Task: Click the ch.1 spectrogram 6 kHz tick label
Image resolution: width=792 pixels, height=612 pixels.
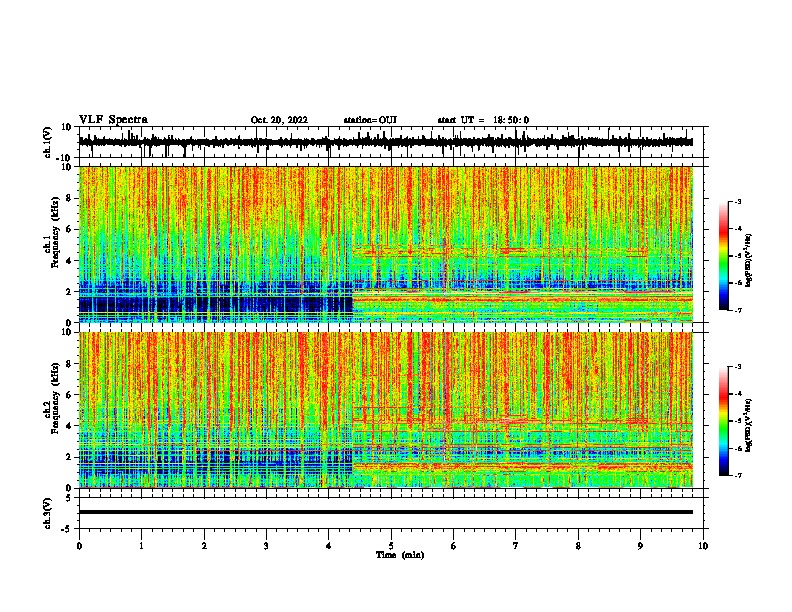Action: tap(69, 230)
